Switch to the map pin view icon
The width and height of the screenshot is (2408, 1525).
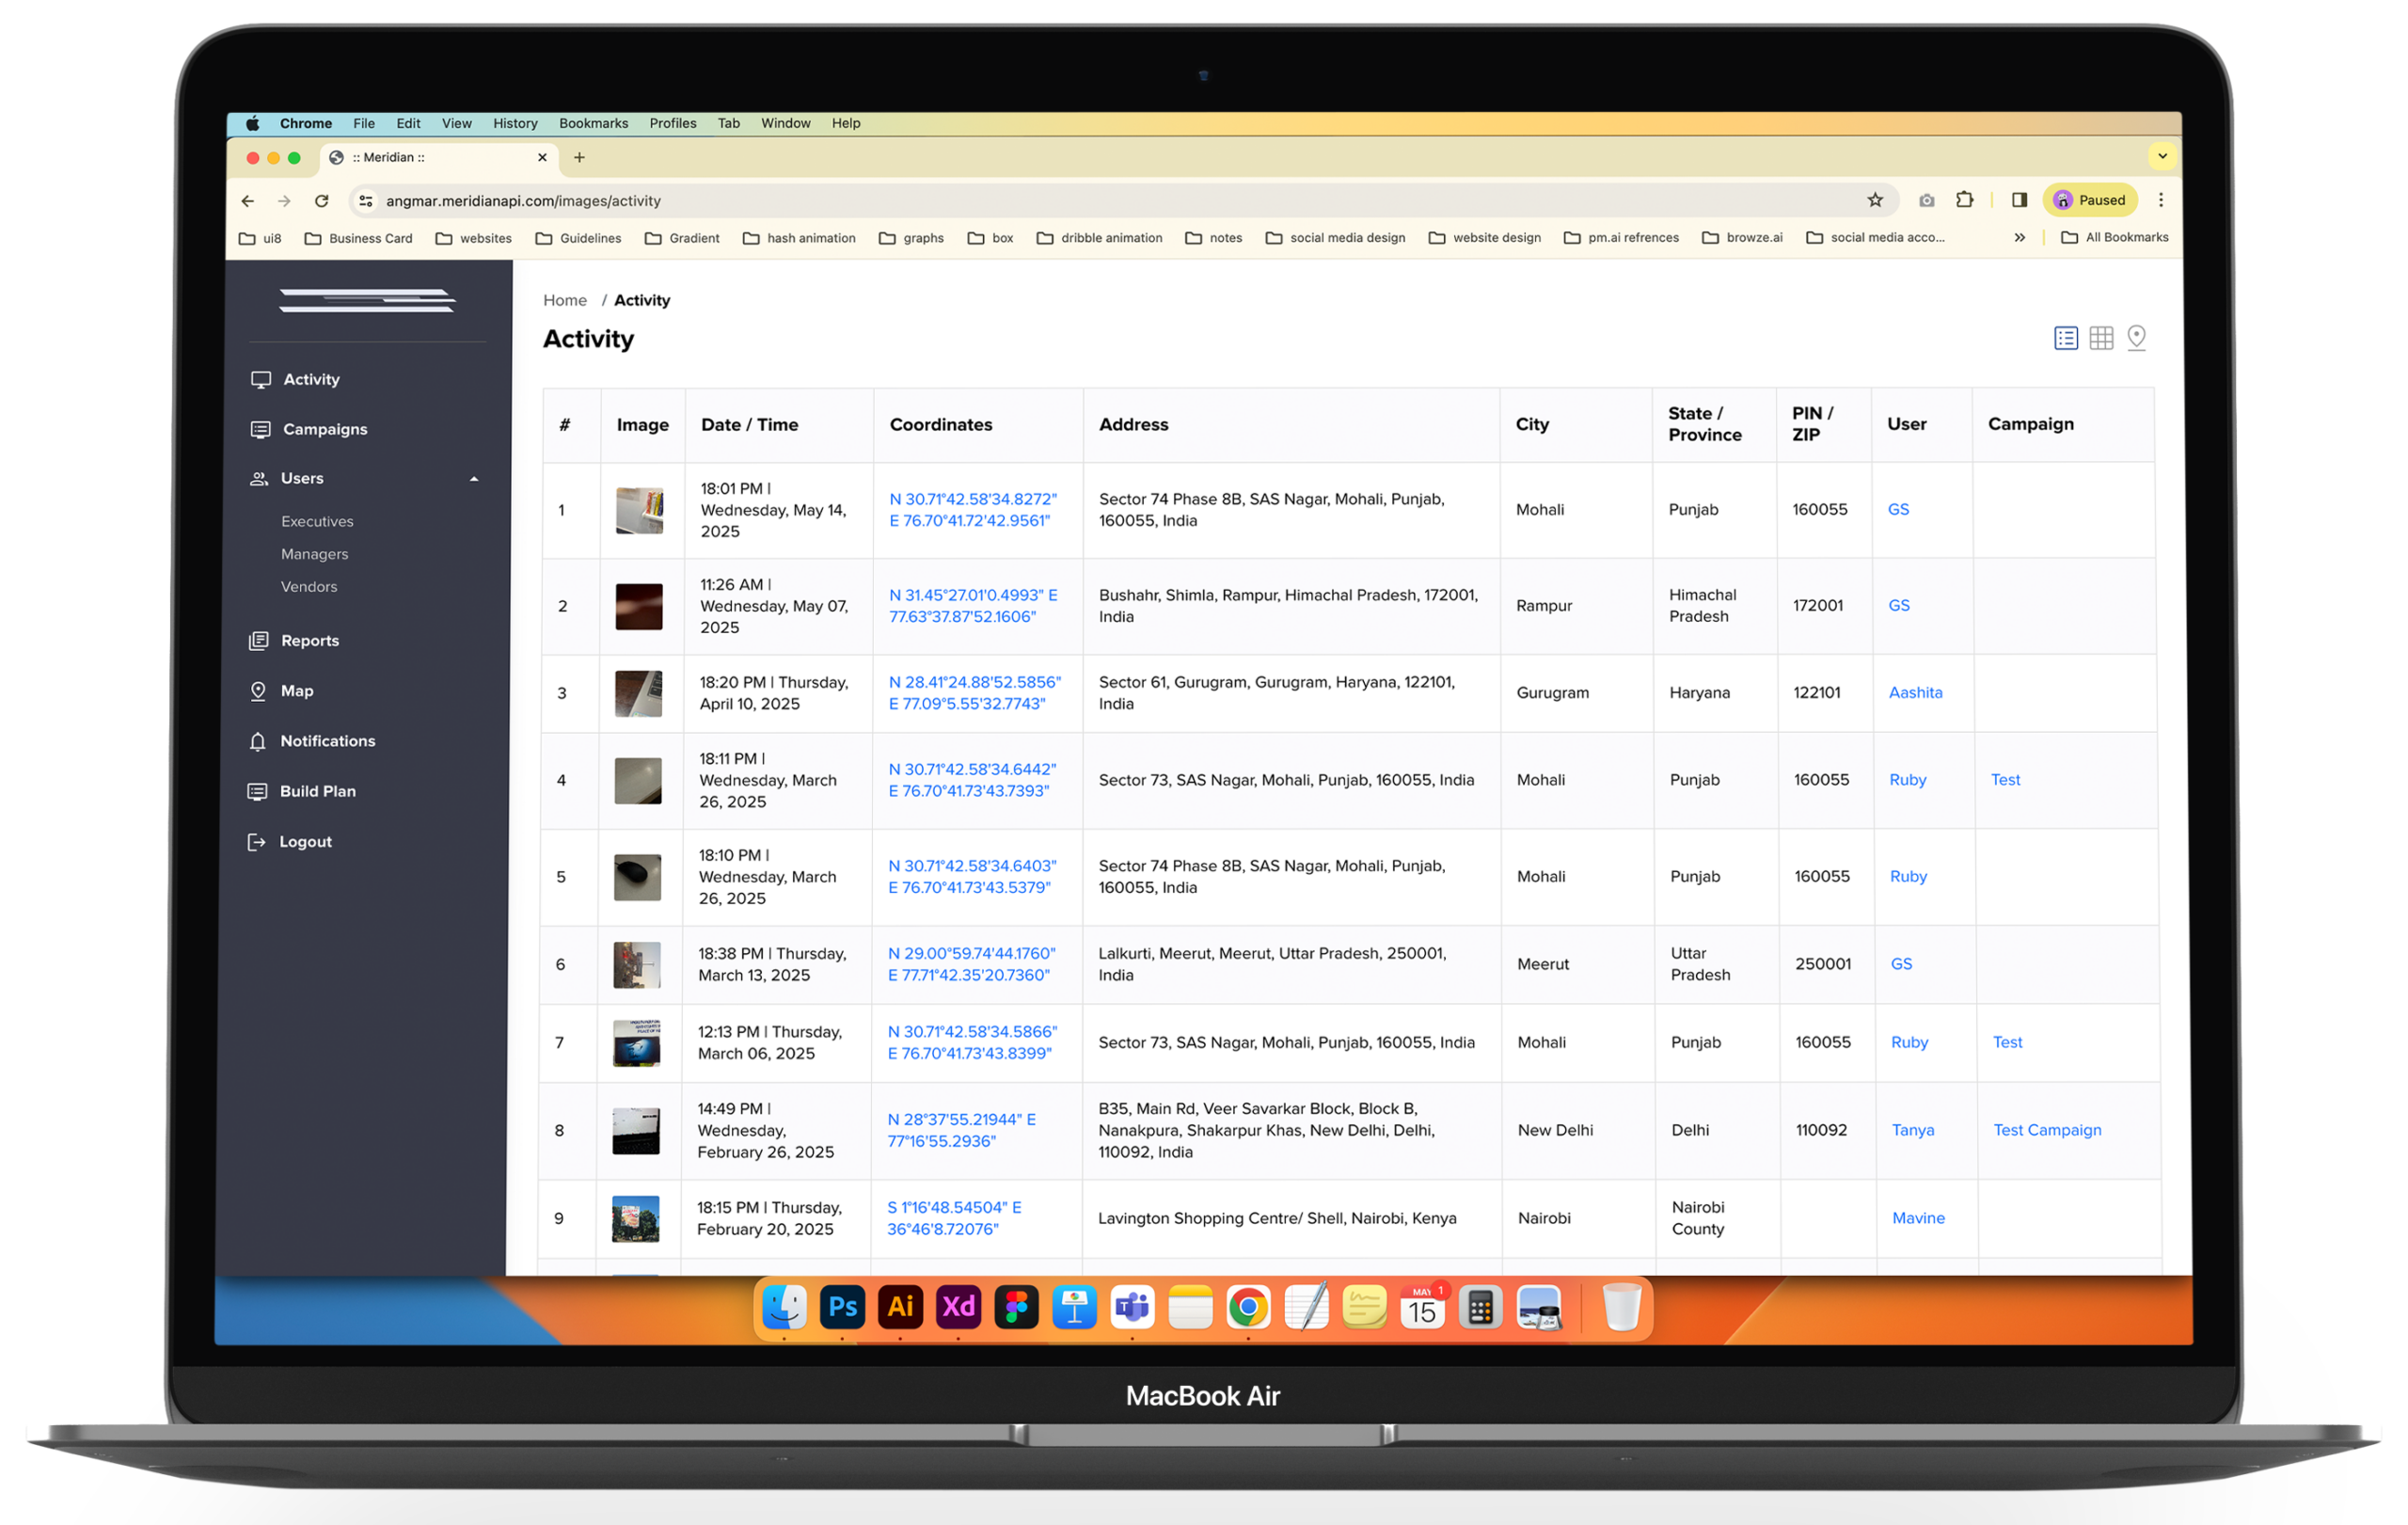[2136, 338]
